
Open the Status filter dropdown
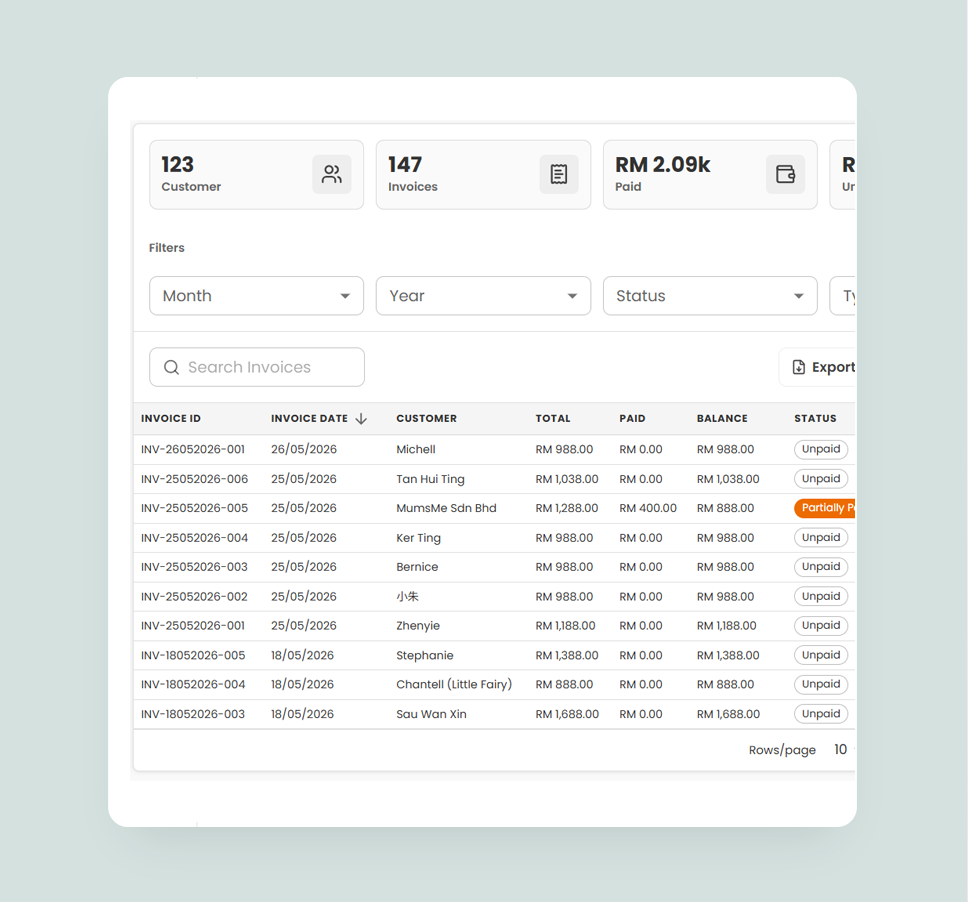point(710,296)
